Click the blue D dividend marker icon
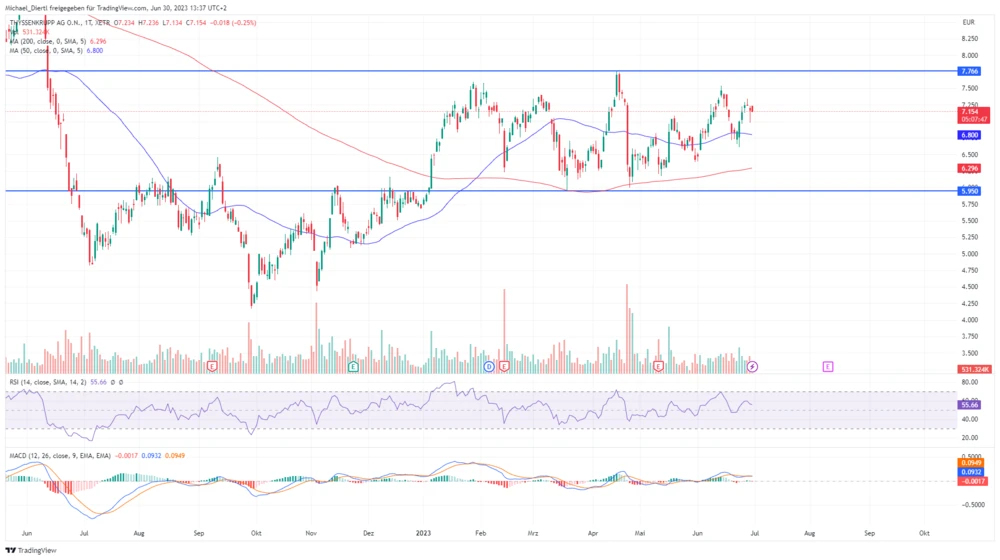 (x=488, y=367)
